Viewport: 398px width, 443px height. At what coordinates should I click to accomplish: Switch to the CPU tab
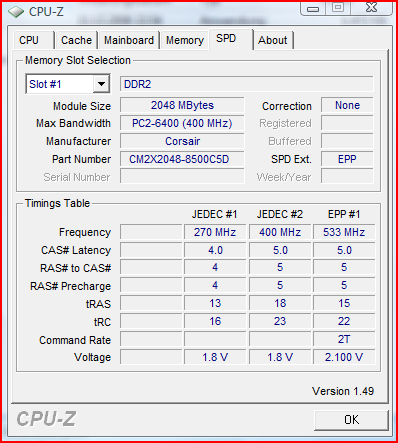point(34,40)
